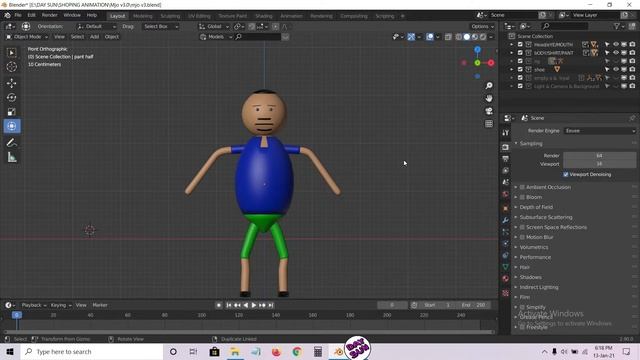Enable the Bloom checkbox
The height and width of the screenshot is (360, 640).
[x=522, y=197]
